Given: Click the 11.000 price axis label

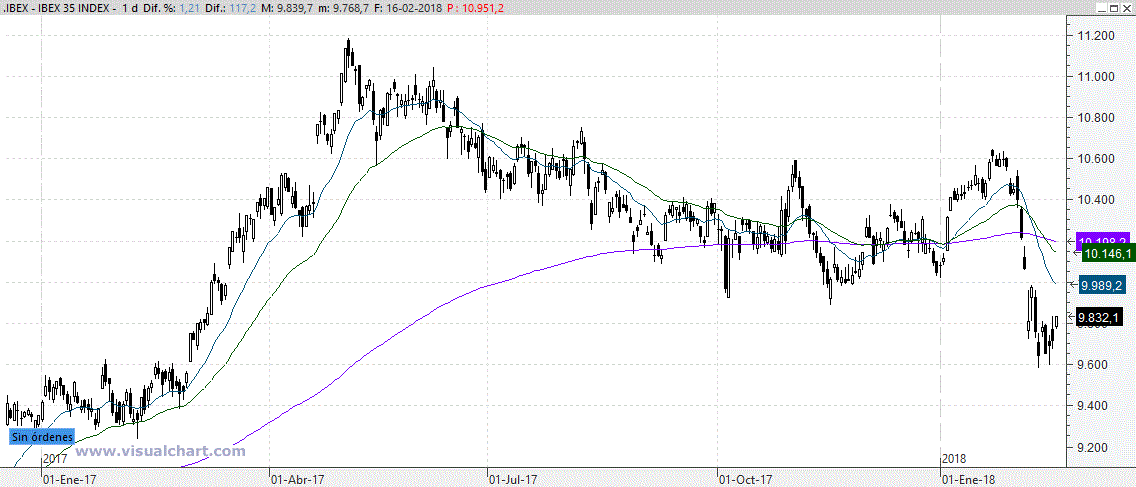Looking at the screenshot, I should pos(1095,78).
